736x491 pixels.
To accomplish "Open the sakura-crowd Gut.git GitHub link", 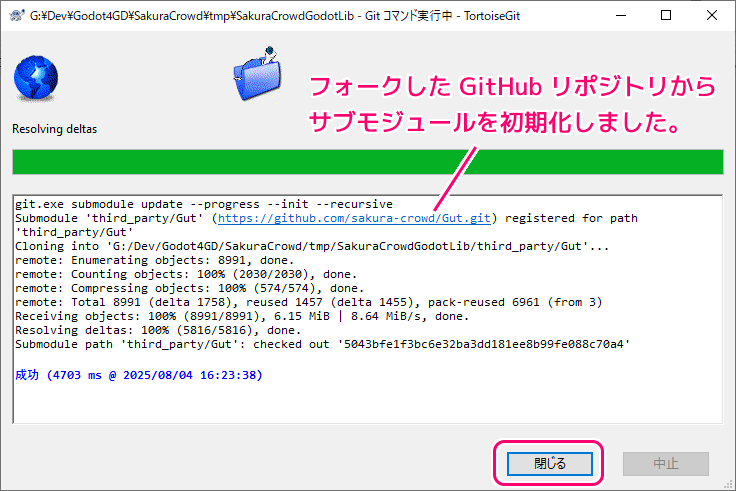I will click(x=357, y=218).
